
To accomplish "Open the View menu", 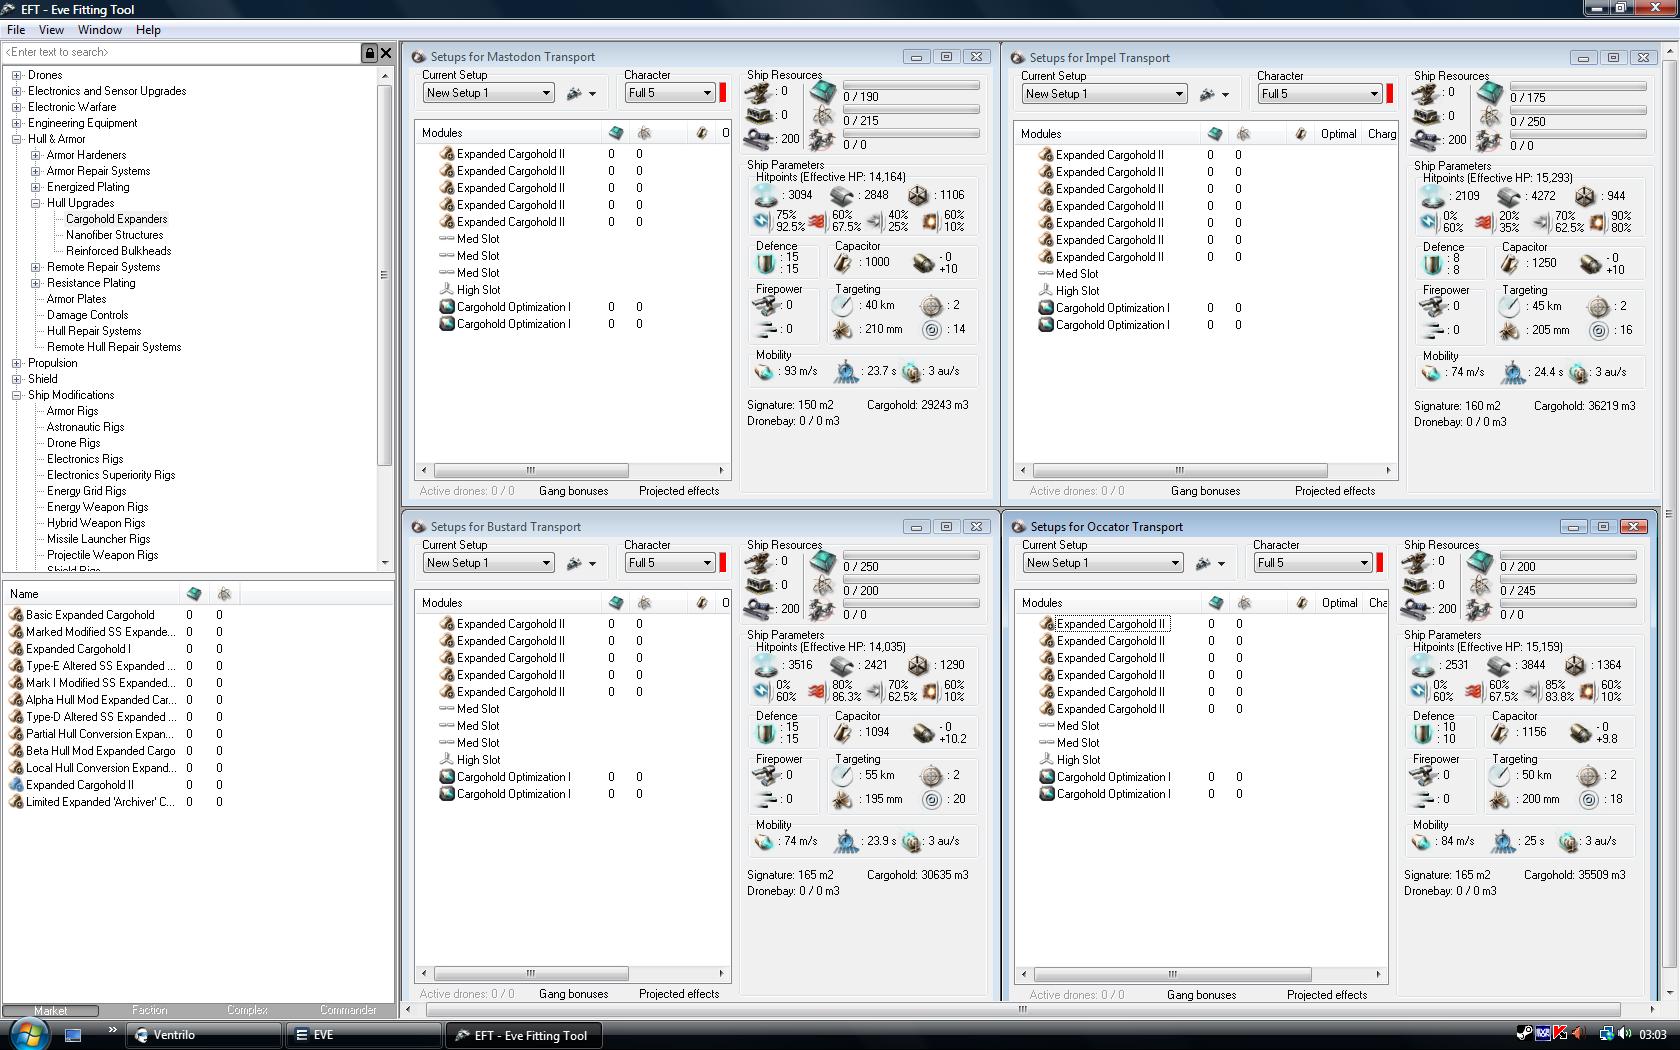I will (x=51, y=30).
